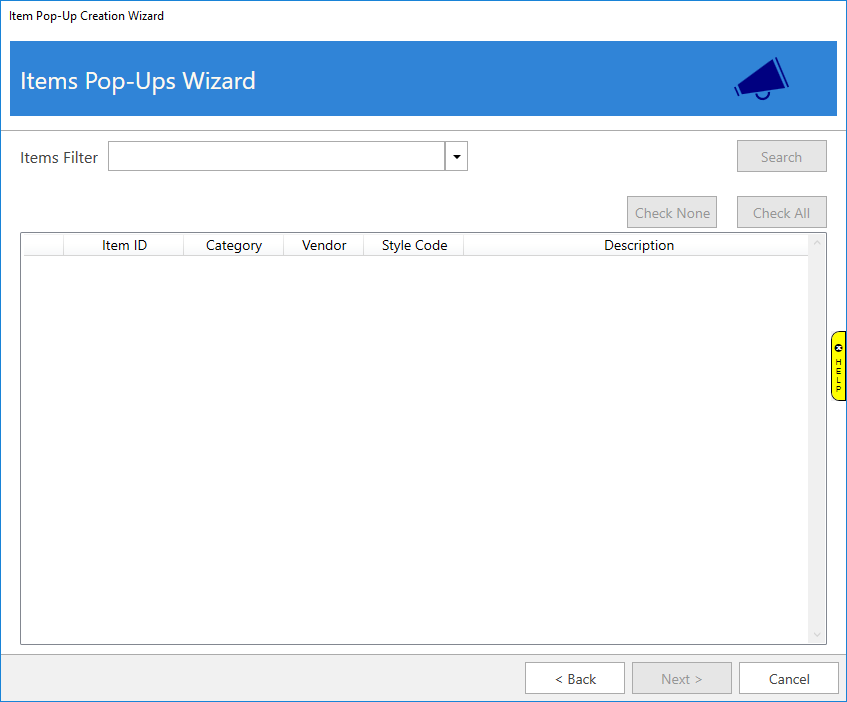
Task: Open the yellow HELP side tab
Action: tap(838, 373)
